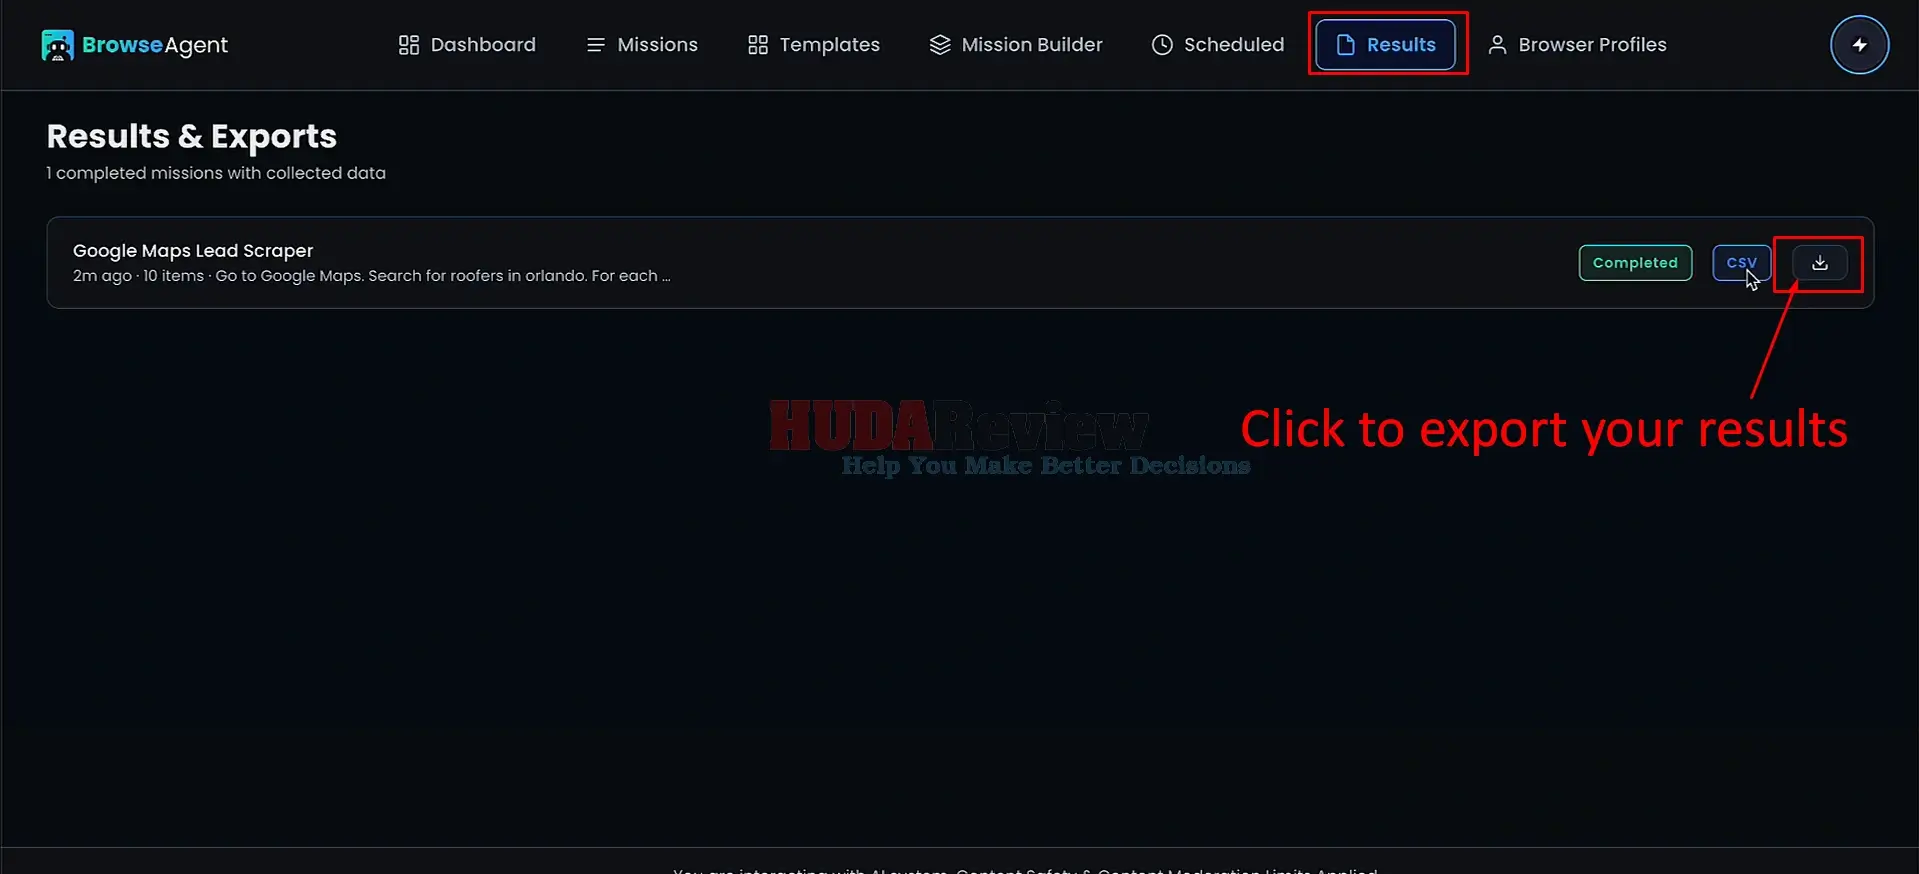This screenshot has height=874, width=1919.
Task: Click the Templates grid icon
Action: click(757, 45)
